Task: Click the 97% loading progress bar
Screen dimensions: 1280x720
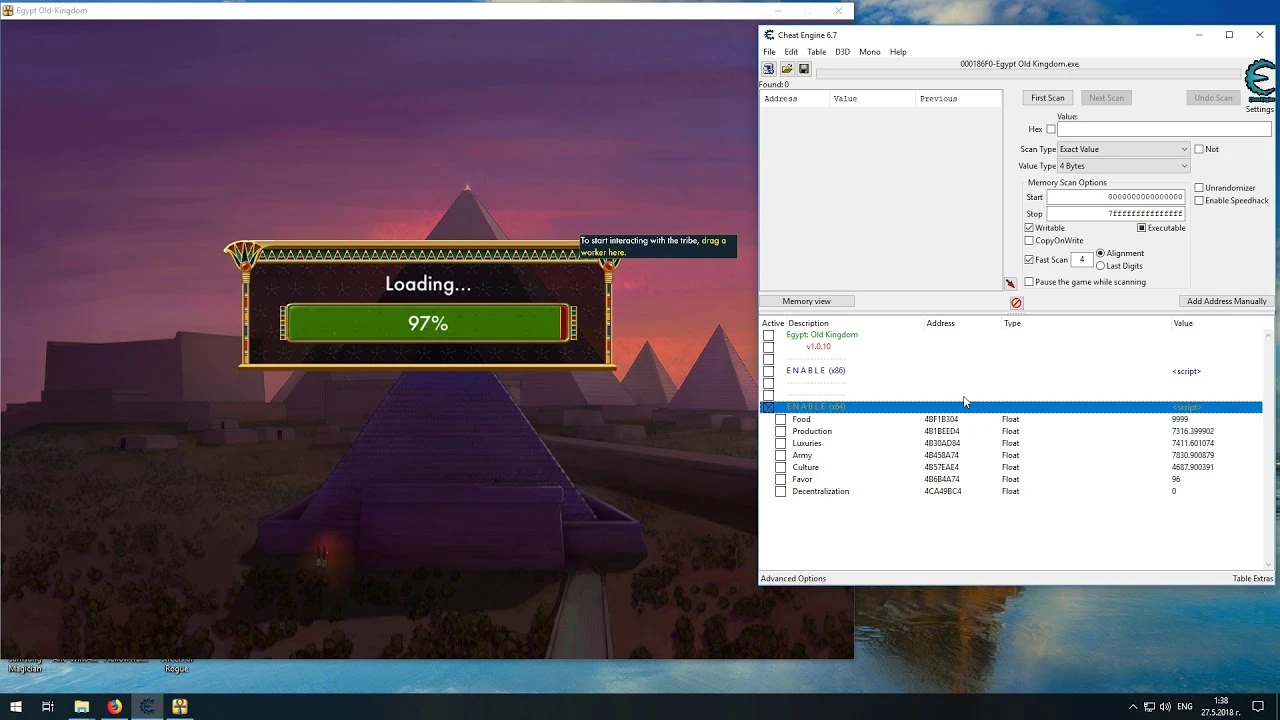Action: (x=427, y=322)
